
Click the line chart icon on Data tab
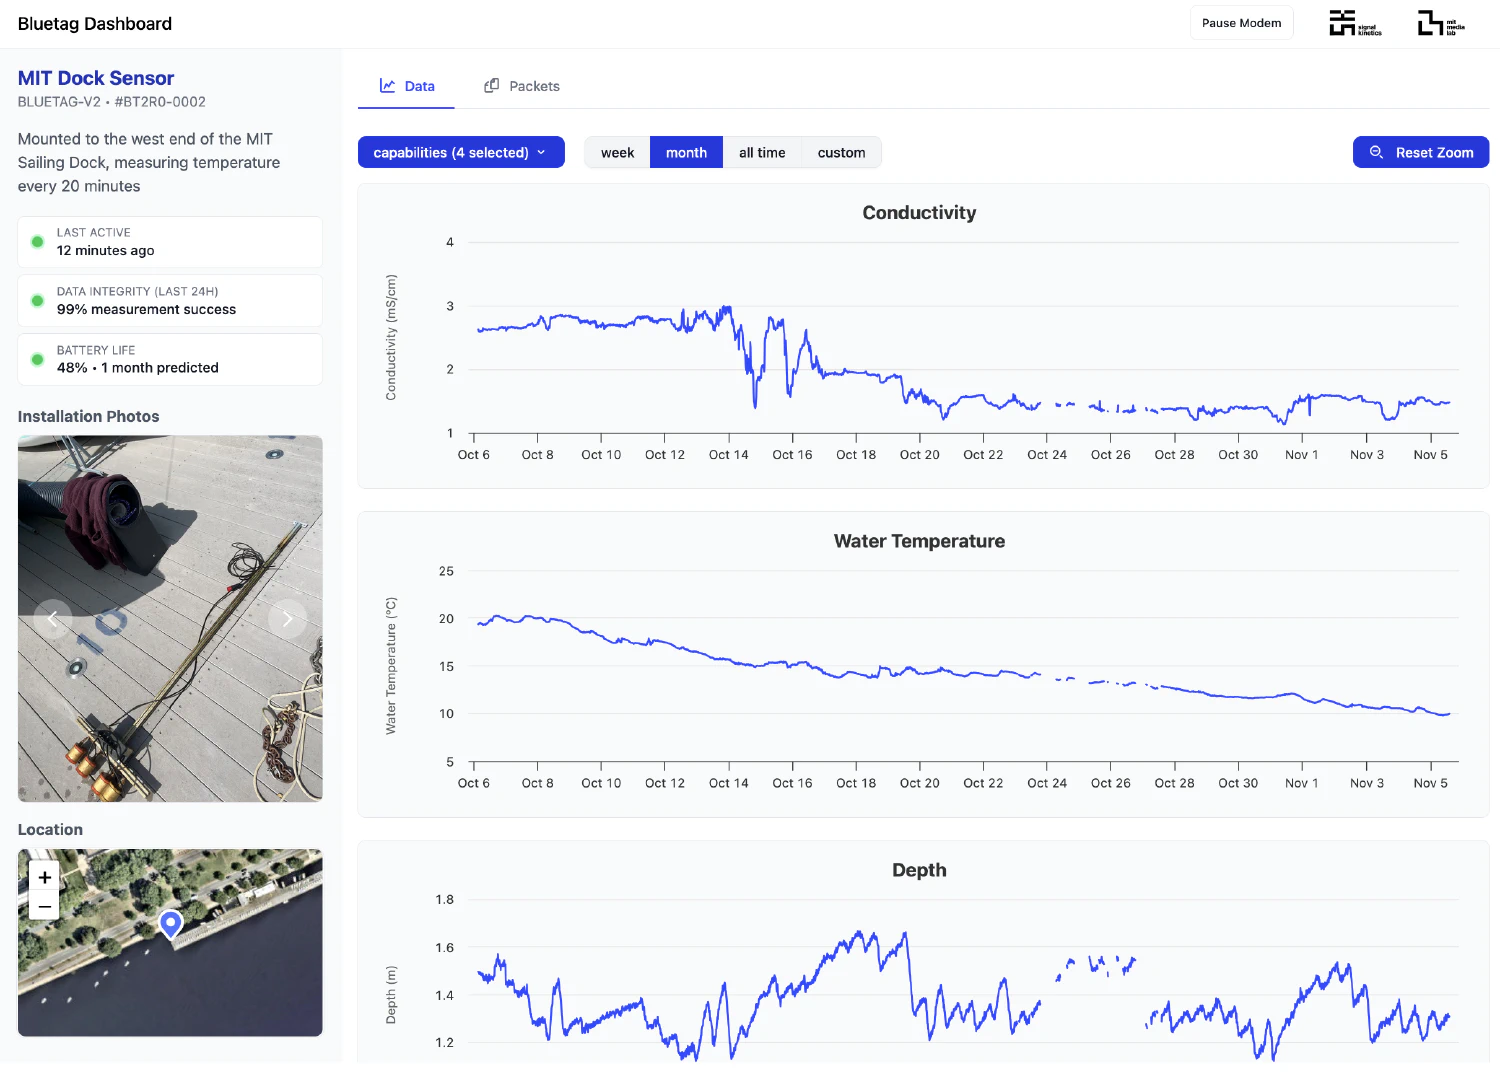click(385, 86)
